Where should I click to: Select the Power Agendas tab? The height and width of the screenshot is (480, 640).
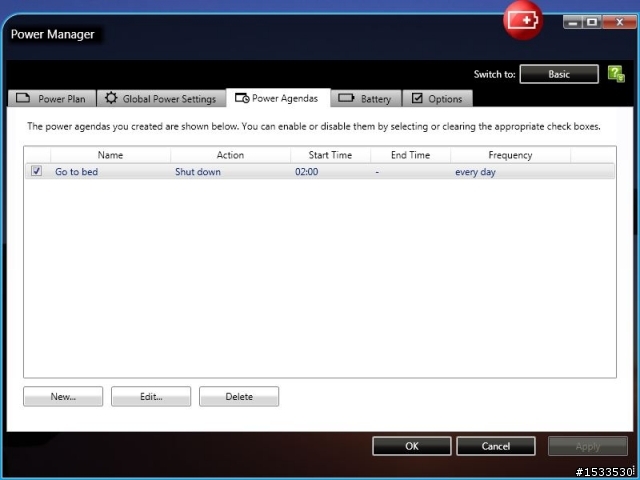coord(278,98)
